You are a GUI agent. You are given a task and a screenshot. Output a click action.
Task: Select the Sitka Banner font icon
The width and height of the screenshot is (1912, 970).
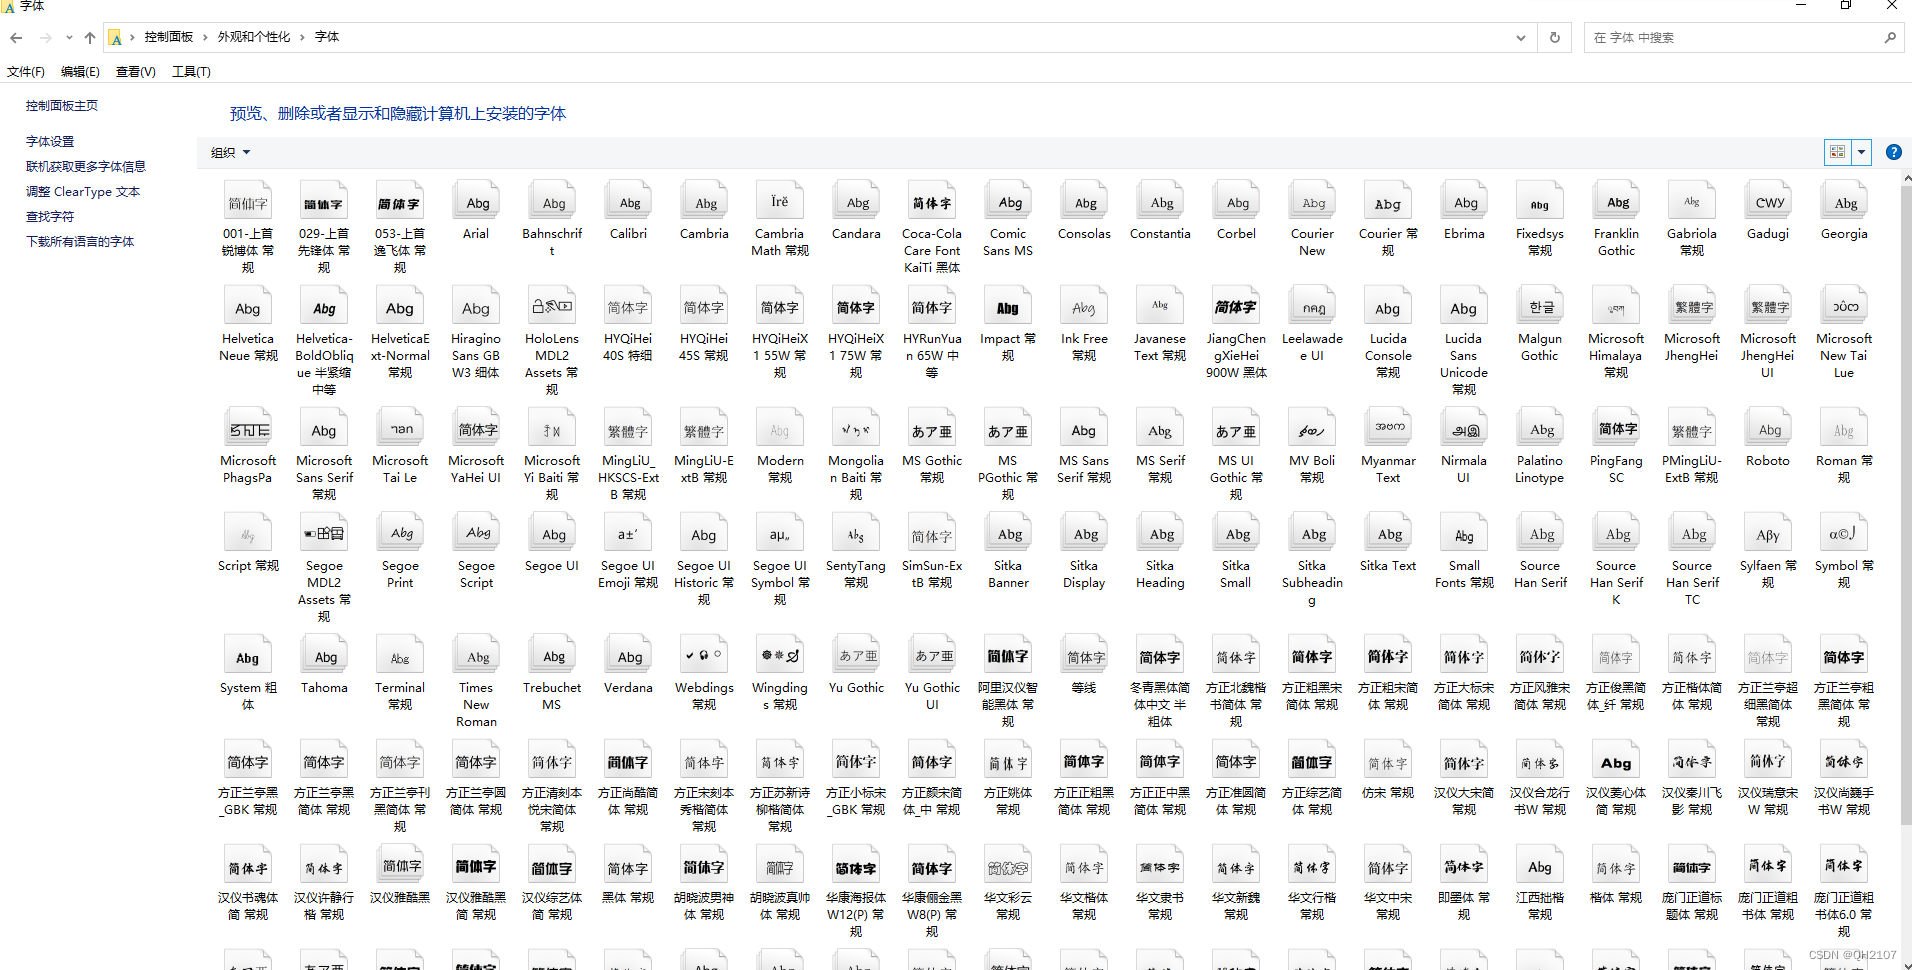pyautogui.click(x=1008, y=534)
